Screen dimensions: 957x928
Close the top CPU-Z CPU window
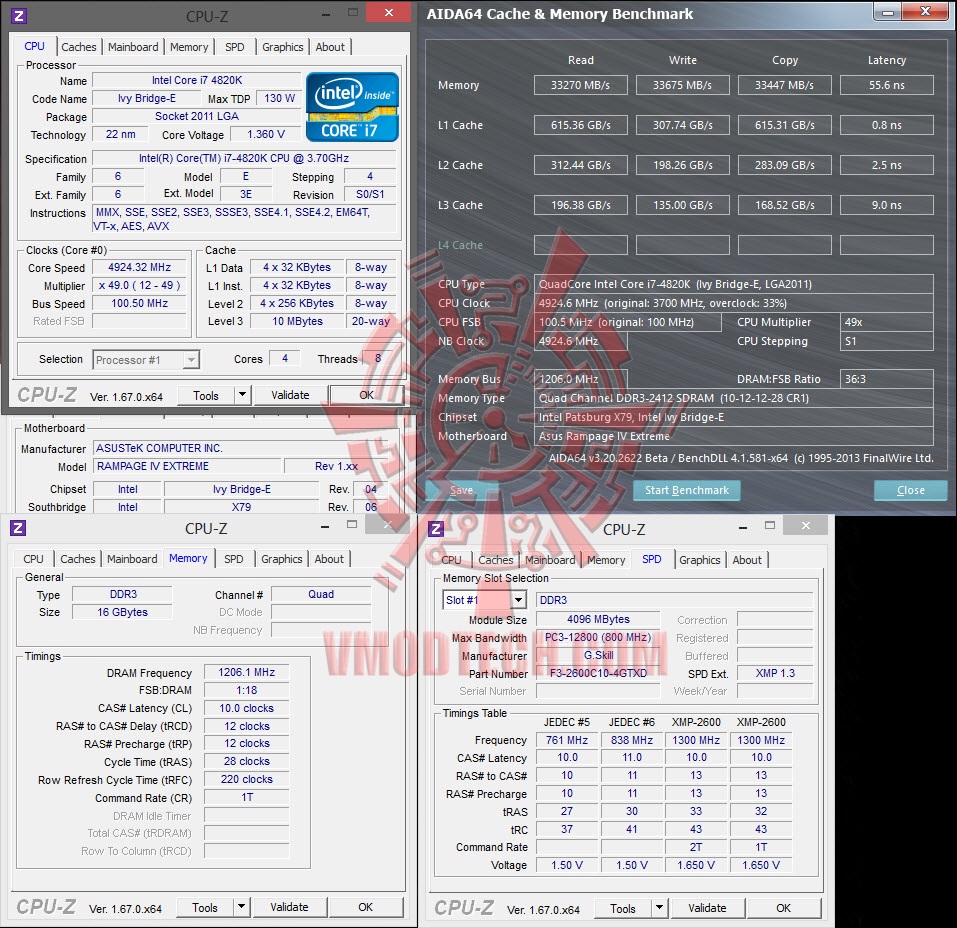click(388, 12)
